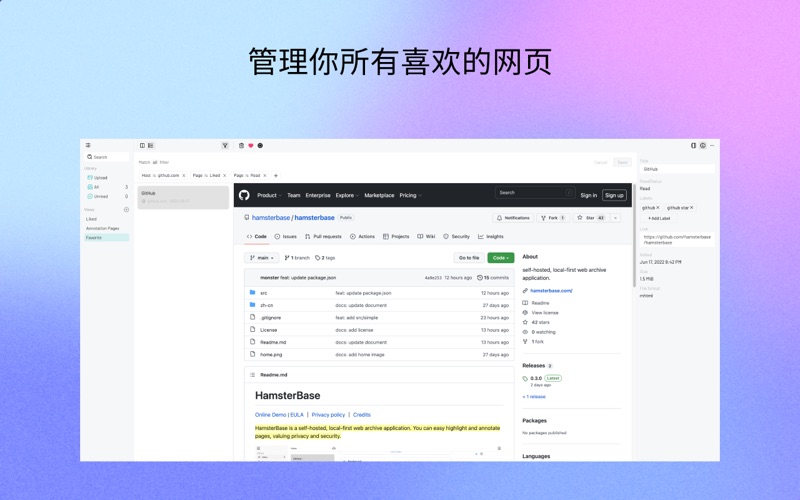Viewport: 800px width, 500px height.
Task: Switch to the Projects tab
Action: [x=396, y=236]
